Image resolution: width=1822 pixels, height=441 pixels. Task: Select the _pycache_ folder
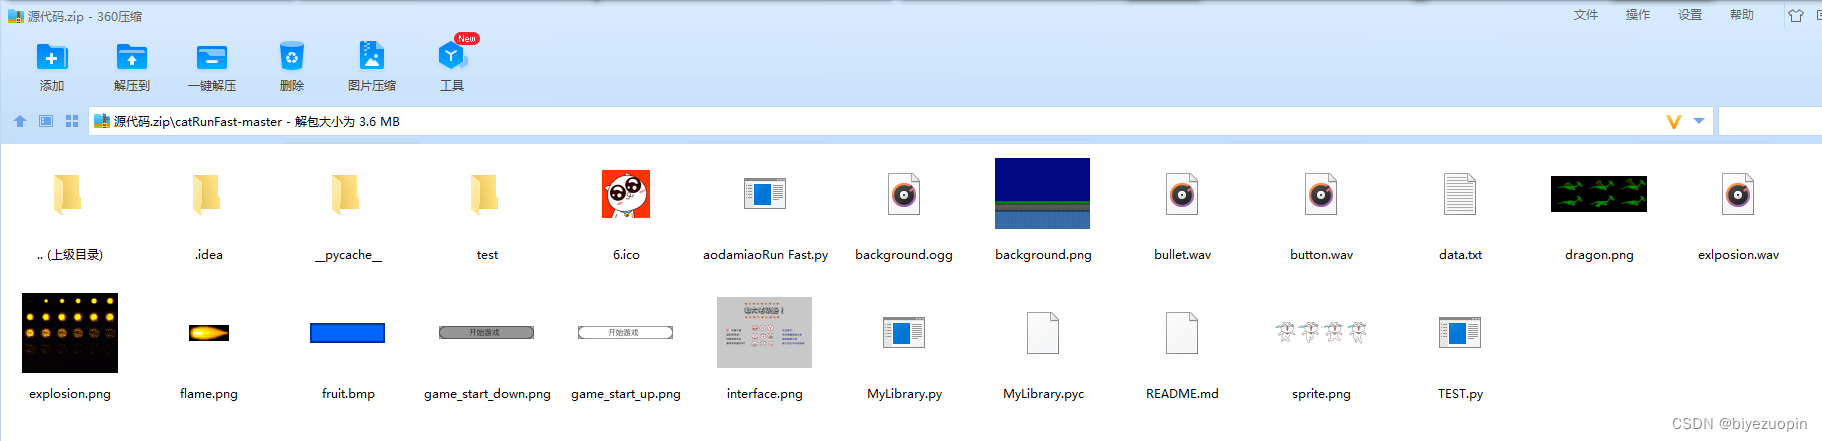347,194
